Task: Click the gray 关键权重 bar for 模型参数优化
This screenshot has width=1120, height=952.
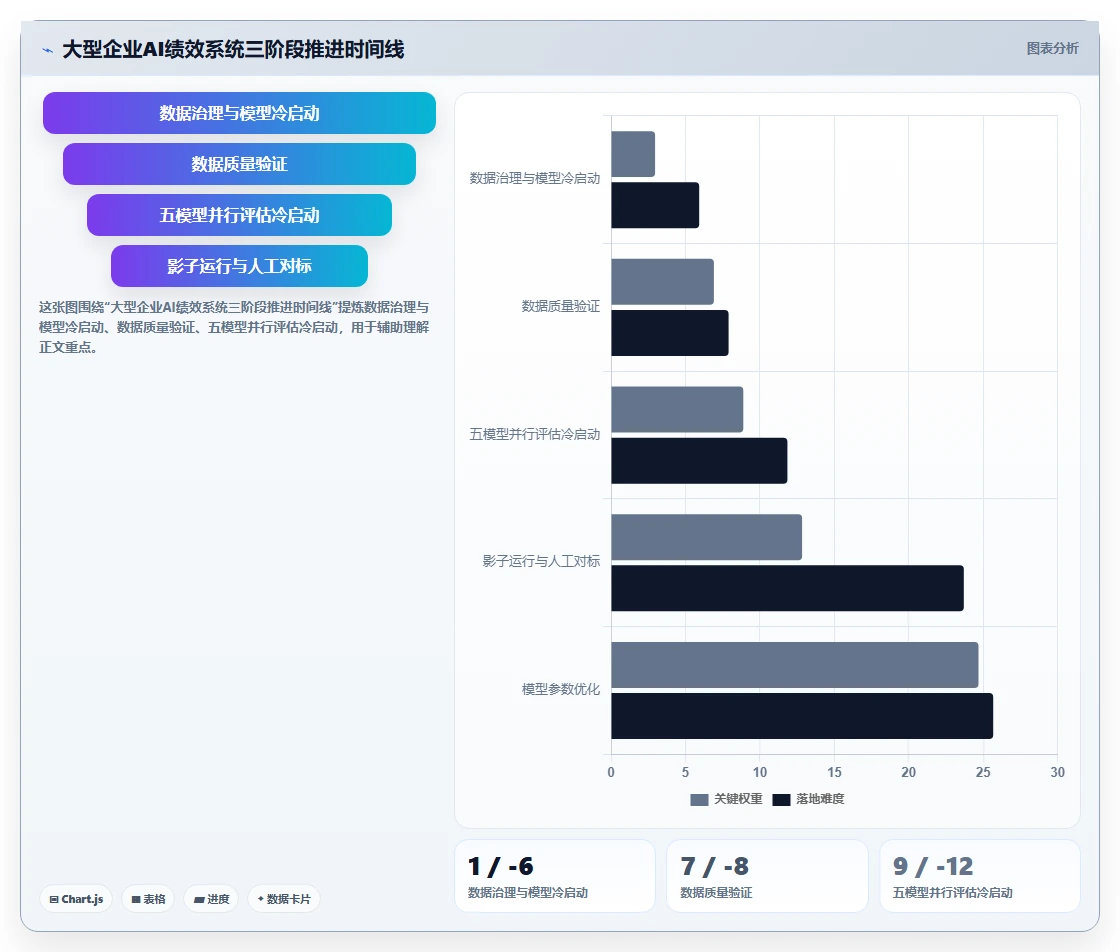Action: pos(795,665)
